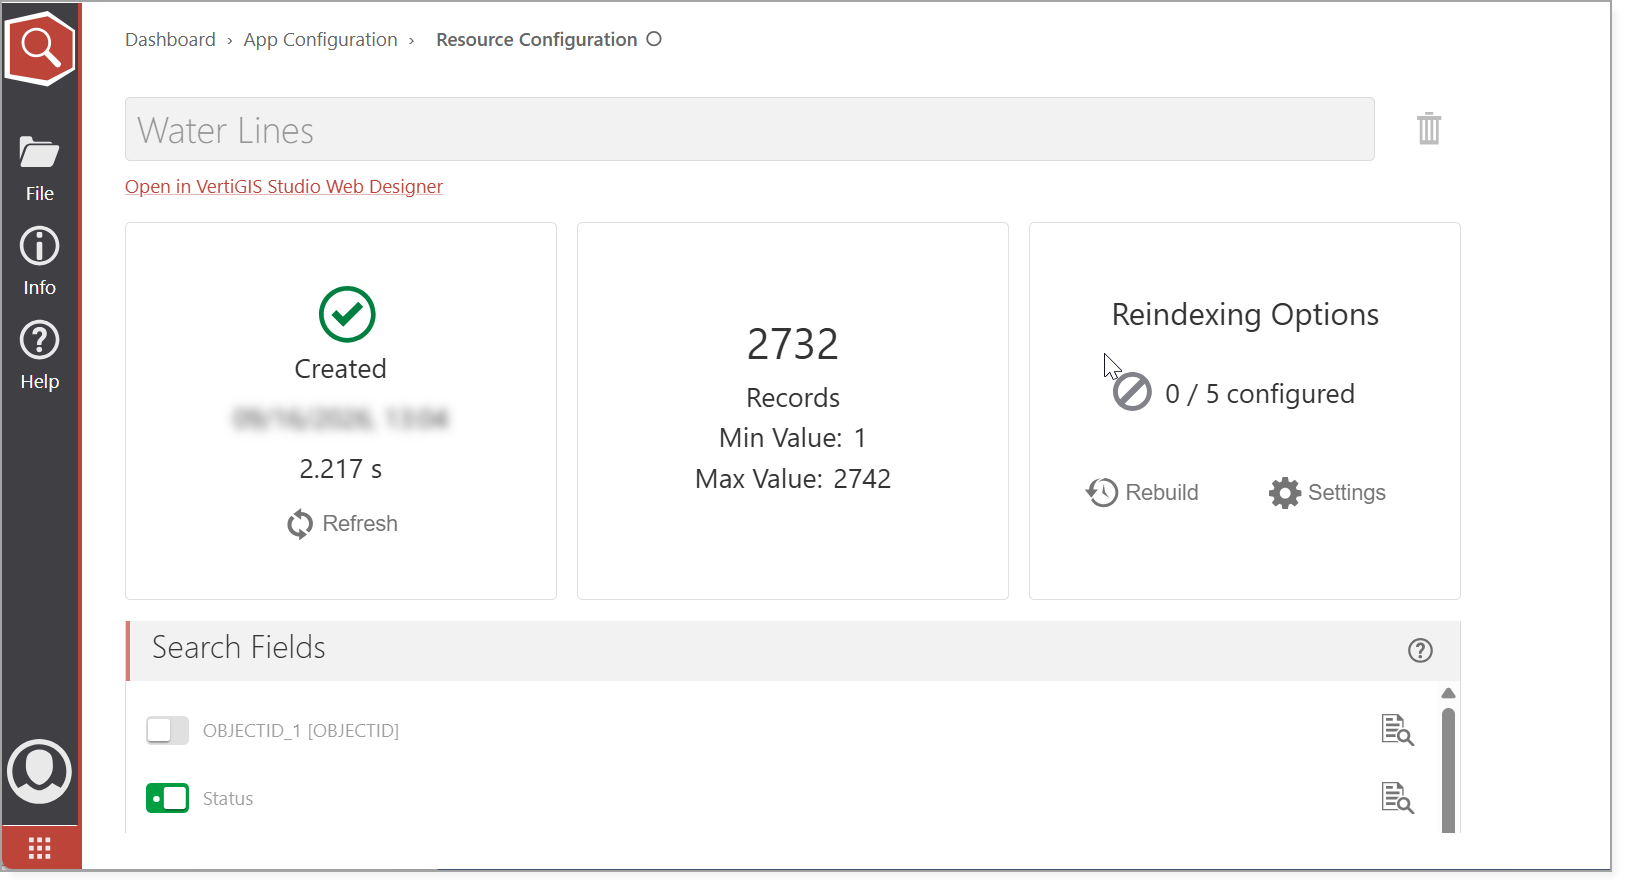Preview Status field values icon
This screenshot has width=1627, height=887.
coord(1397,798)
